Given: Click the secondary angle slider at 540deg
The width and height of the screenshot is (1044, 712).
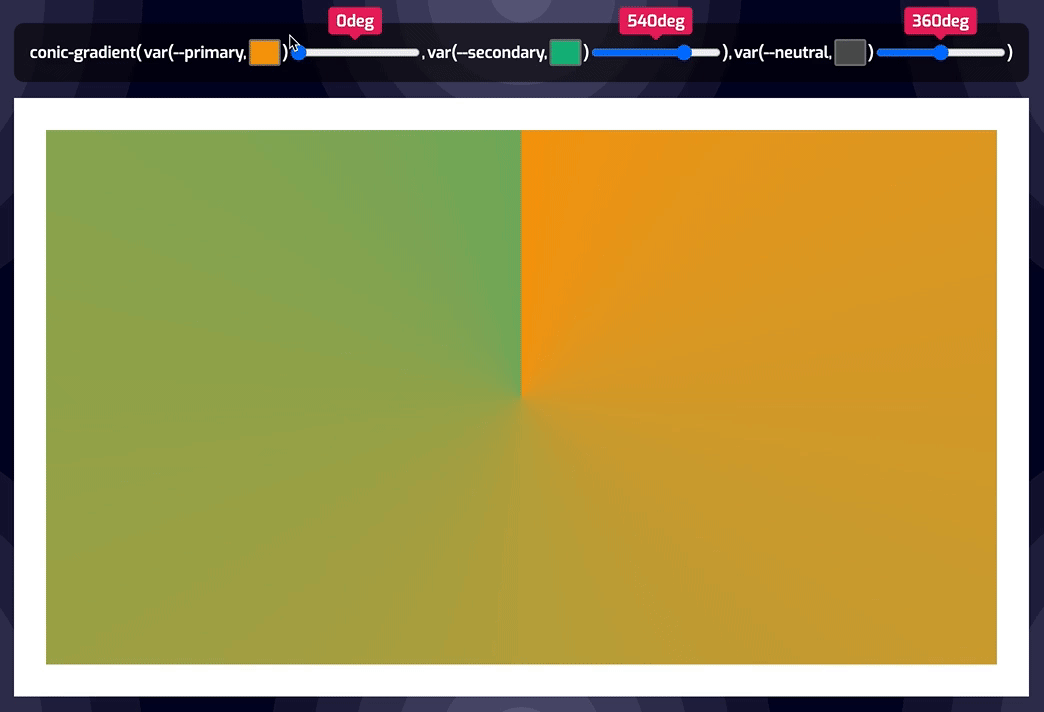Looking at the screenshot, I should point(656,53).
